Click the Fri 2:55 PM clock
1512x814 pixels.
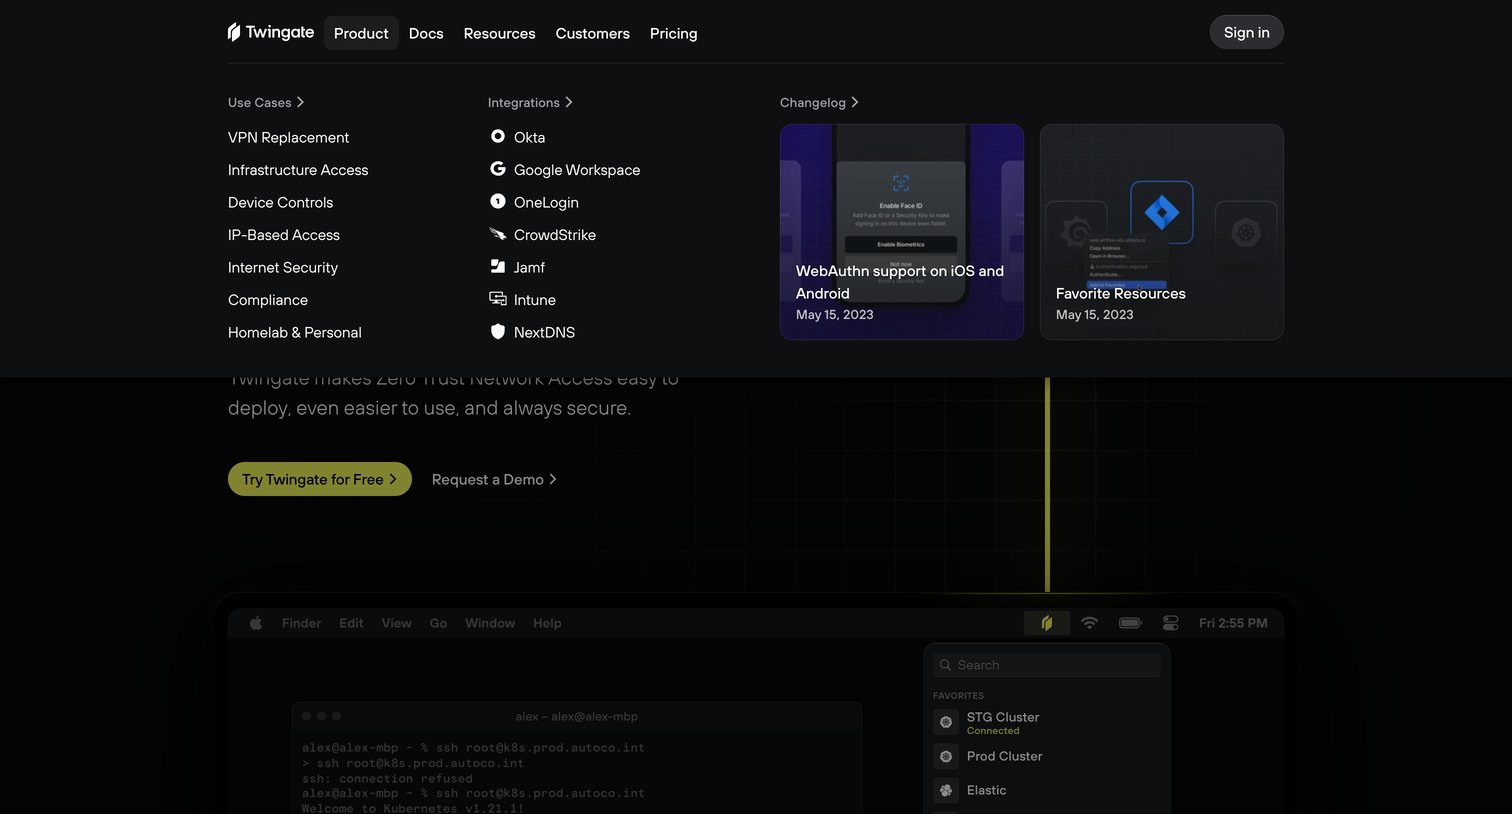(1233, 623)
